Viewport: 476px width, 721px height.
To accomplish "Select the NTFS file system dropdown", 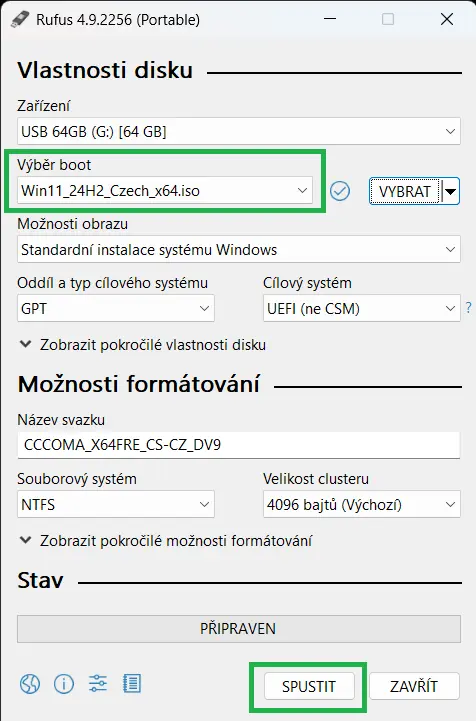I will click(x=116, y=504).
